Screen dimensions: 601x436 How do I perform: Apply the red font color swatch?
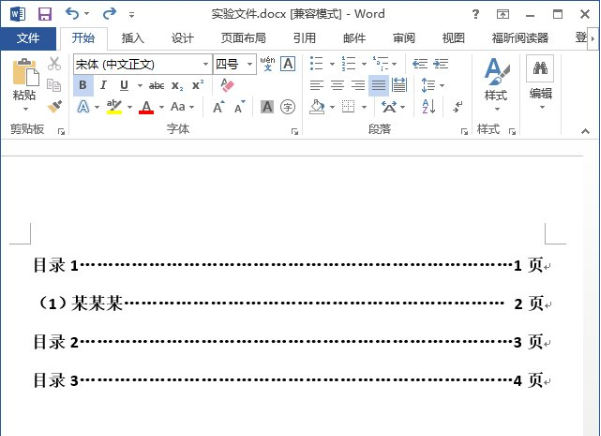[x=146, y=107]
